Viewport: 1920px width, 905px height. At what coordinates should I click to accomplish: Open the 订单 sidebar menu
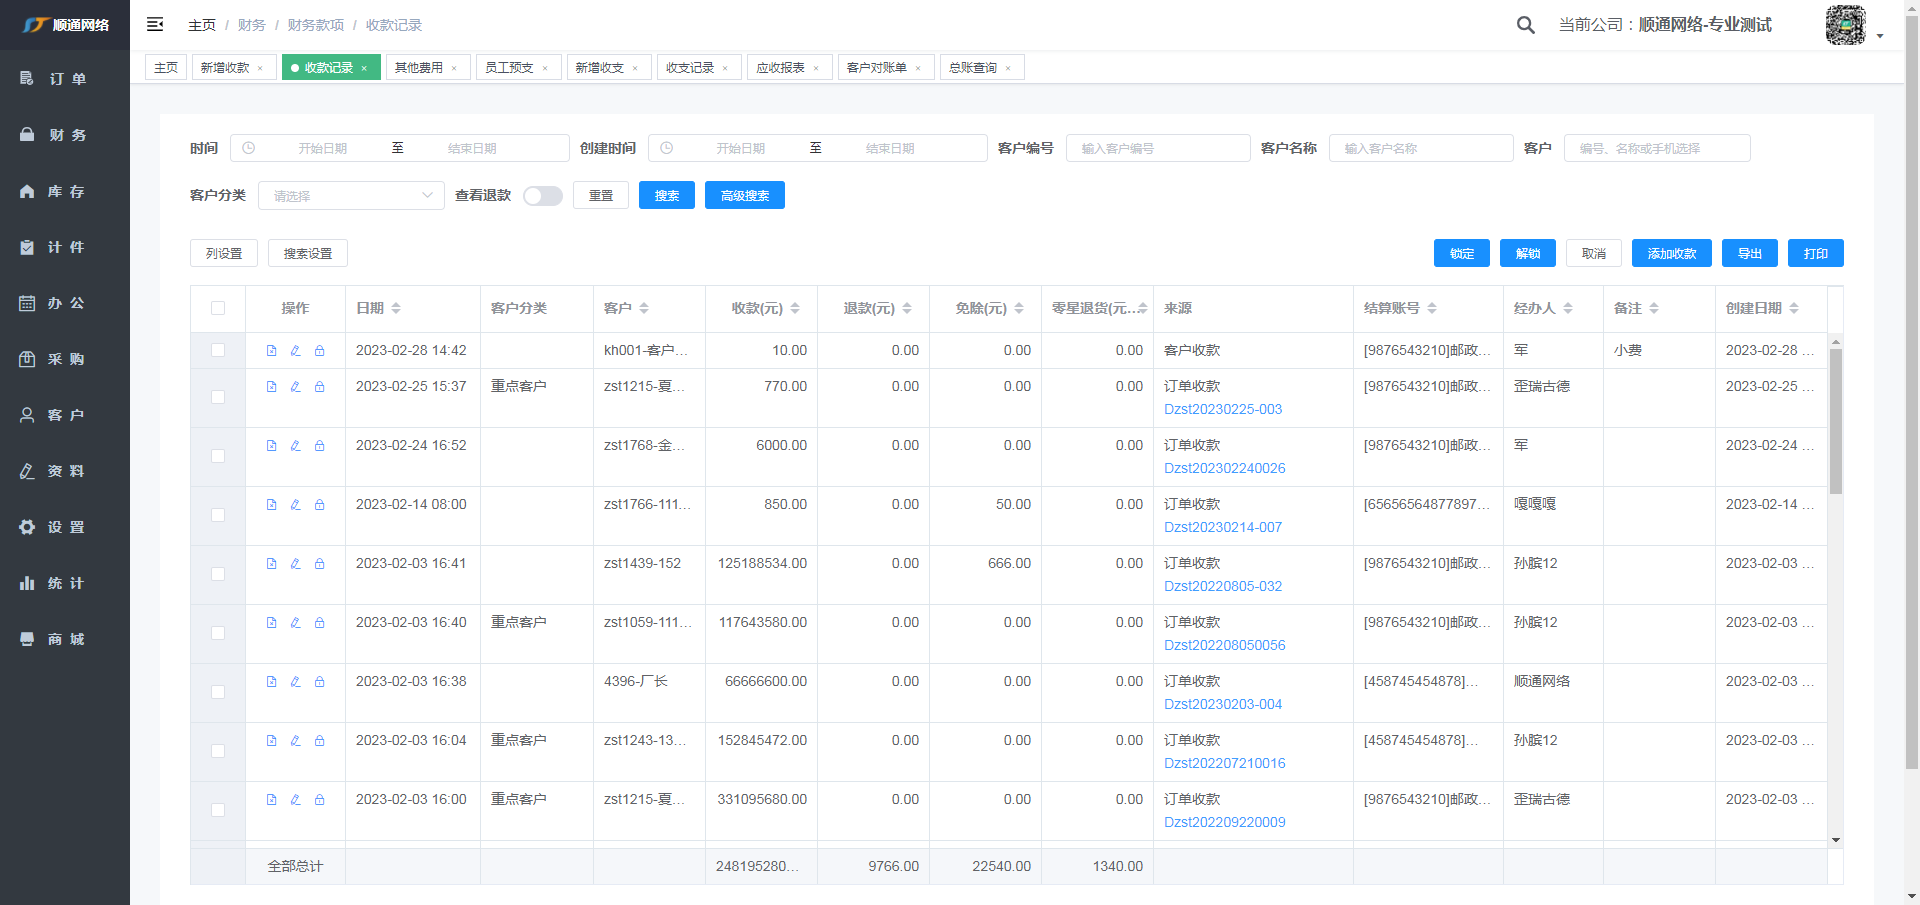point(65,78)
